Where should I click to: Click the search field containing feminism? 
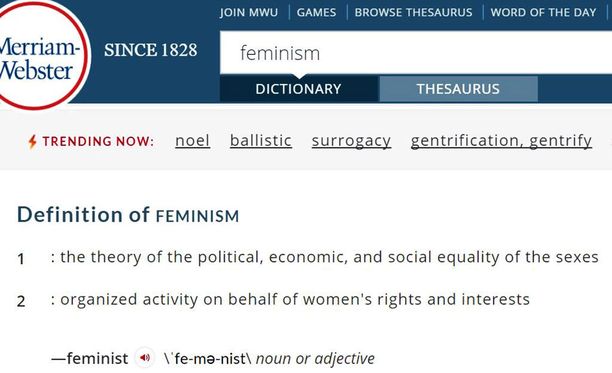[x=416, y=53]
